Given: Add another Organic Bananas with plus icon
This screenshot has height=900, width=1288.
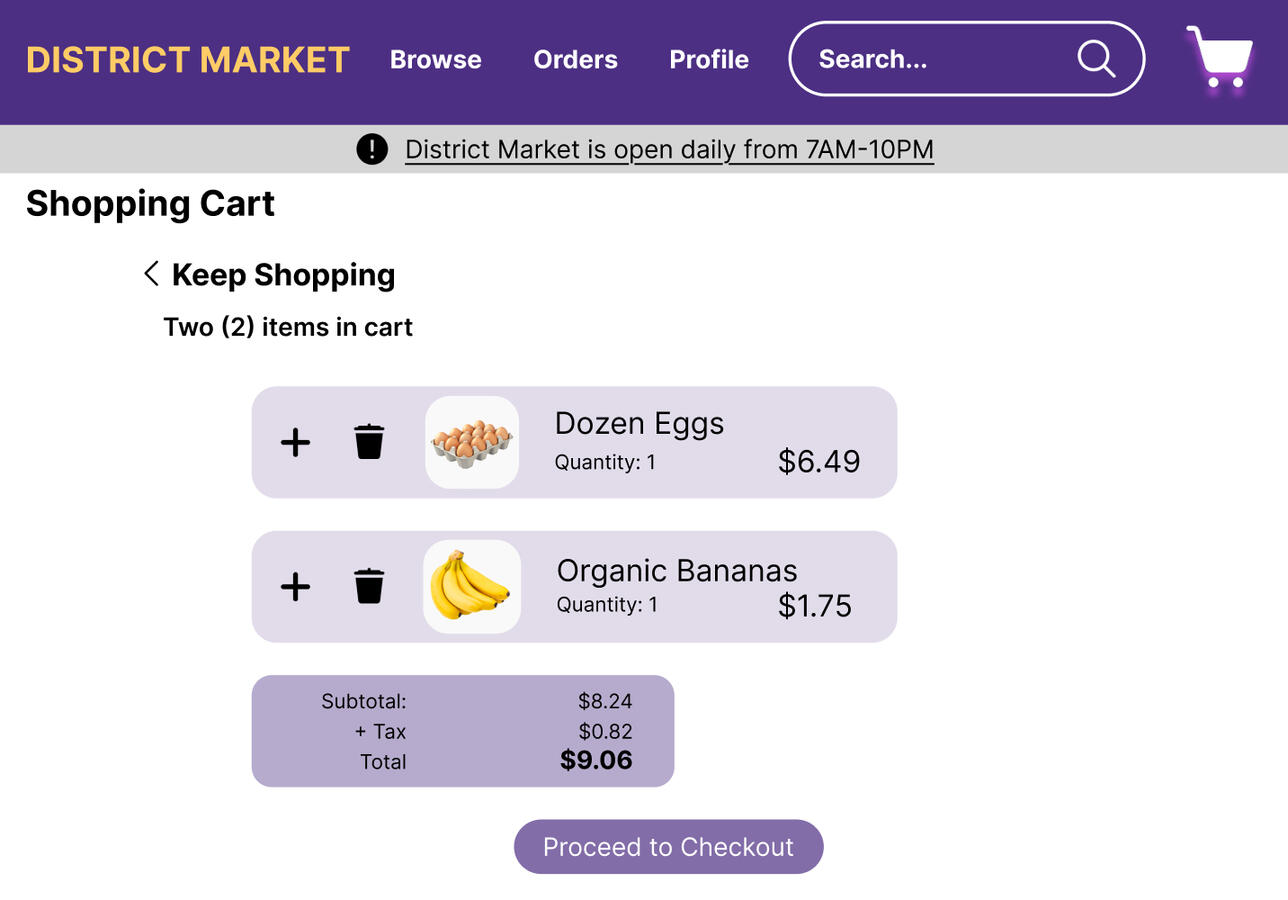Looking at the screenshot, I should point(295,587).
